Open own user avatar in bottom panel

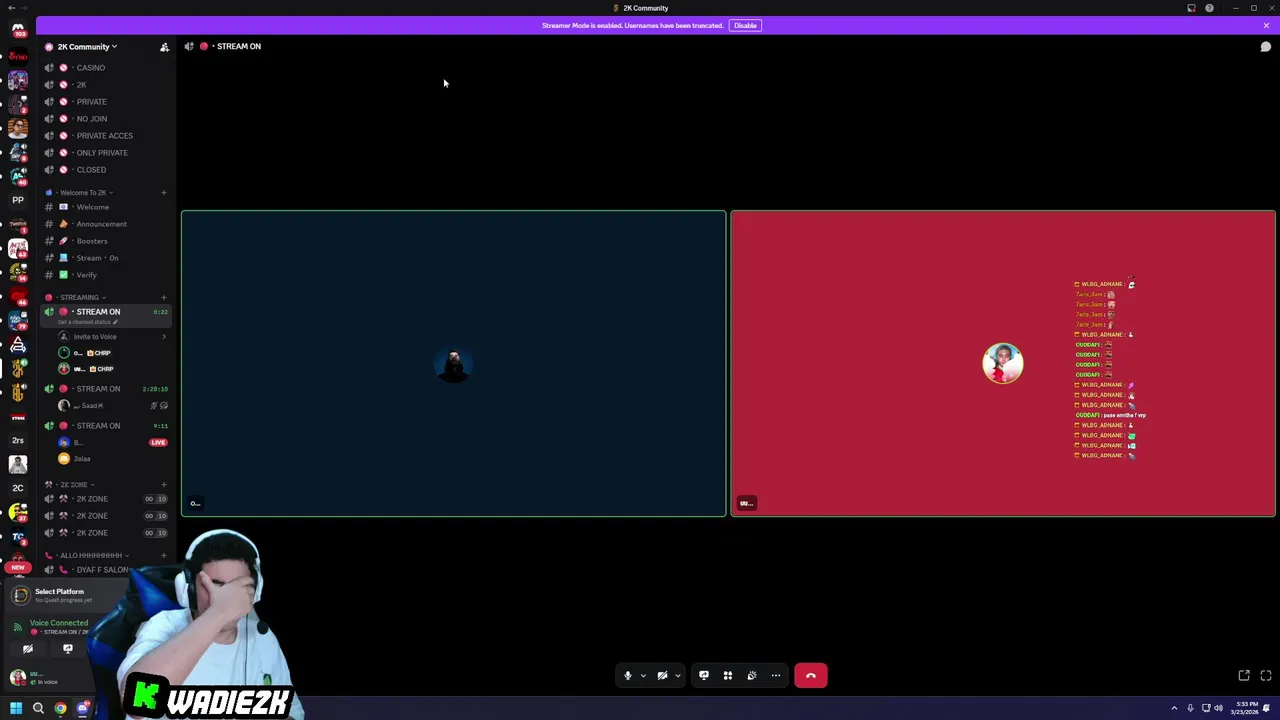point(18,677)
